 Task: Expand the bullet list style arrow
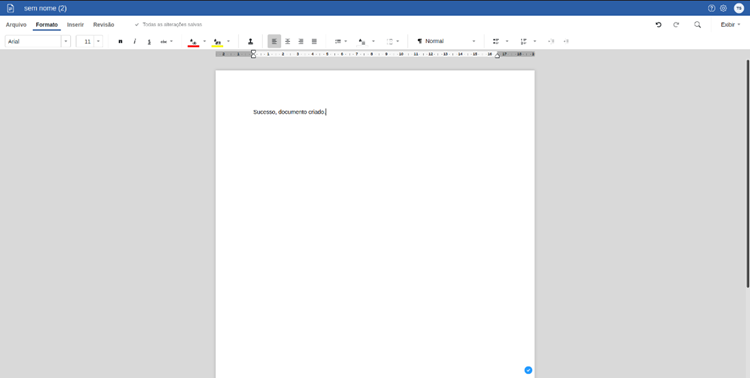[507, 42]
